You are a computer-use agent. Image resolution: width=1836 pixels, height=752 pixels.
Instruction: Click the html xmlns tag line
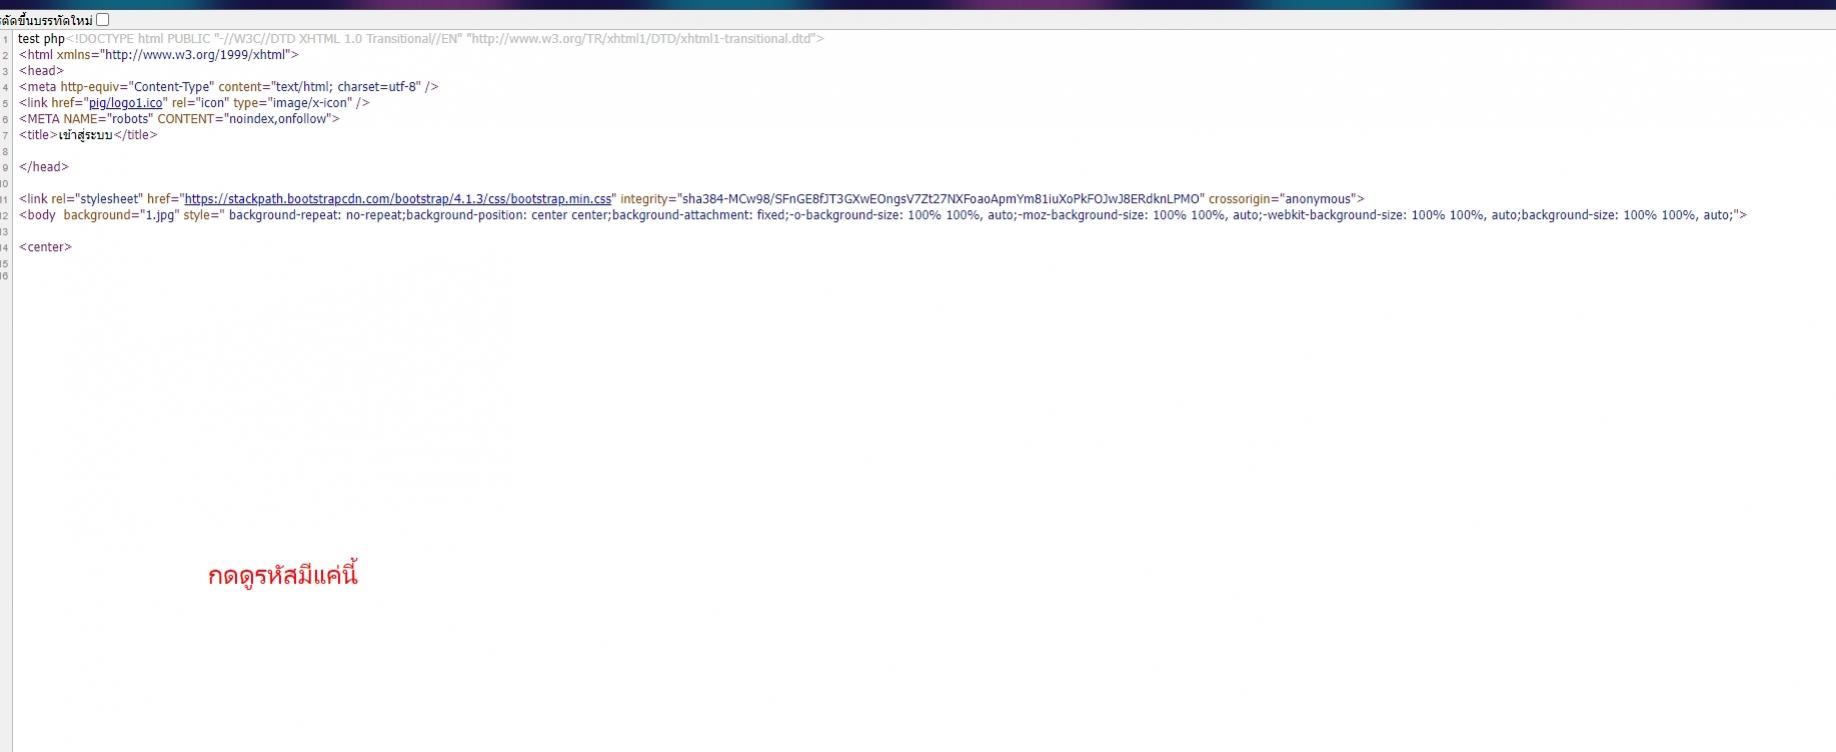(158, 55)
